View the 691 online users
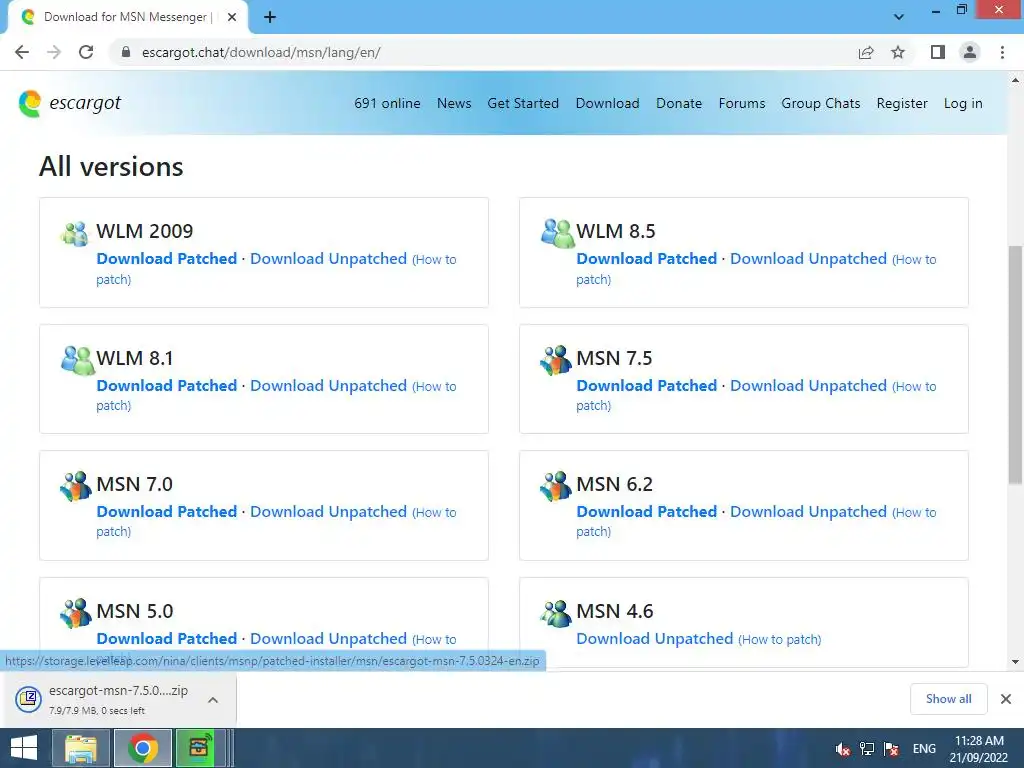 pos(387,103)
